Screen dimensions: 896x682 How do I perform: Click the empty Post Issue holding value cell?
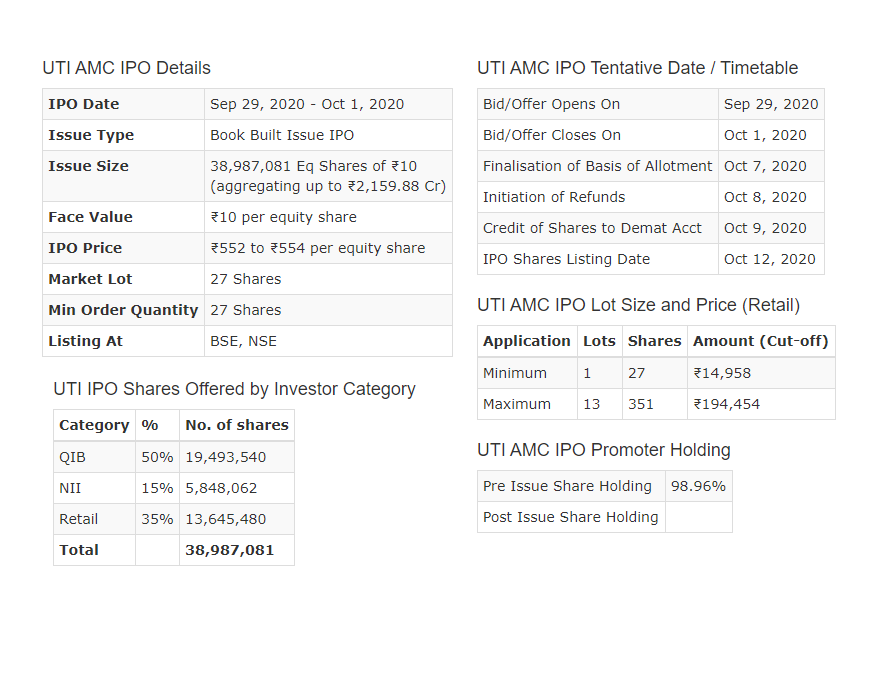(698, 517)
